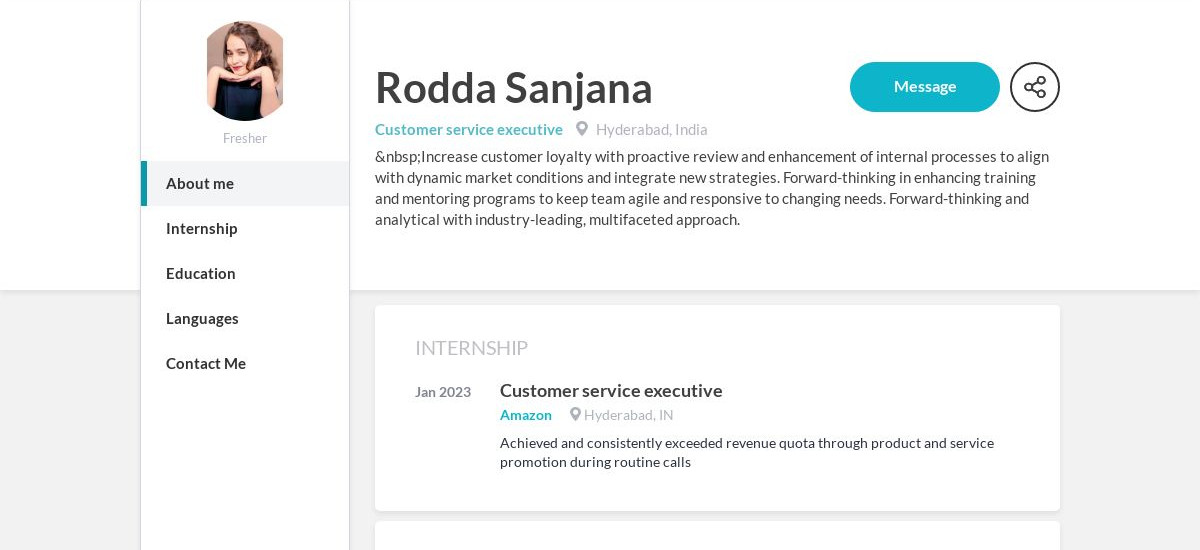Click the Jan 2023 date label

[x=443, y=392]
